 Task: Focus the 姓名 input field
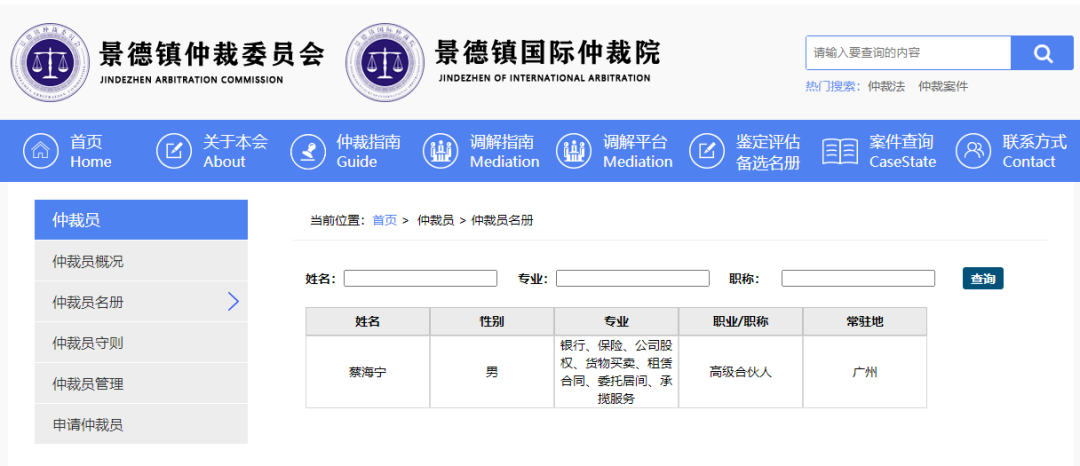tap(420, 278)
